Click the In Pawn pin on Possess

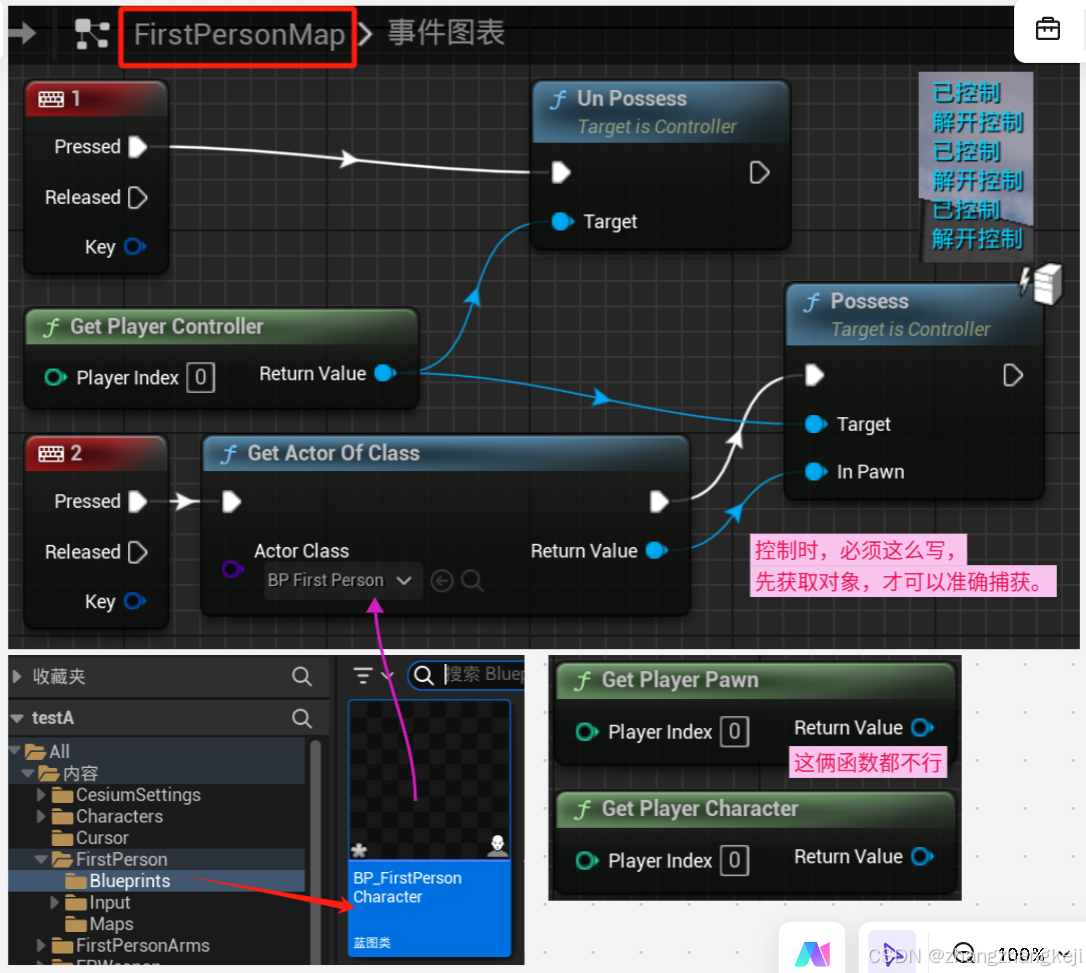pyautogui.click(x=816, y=472)
